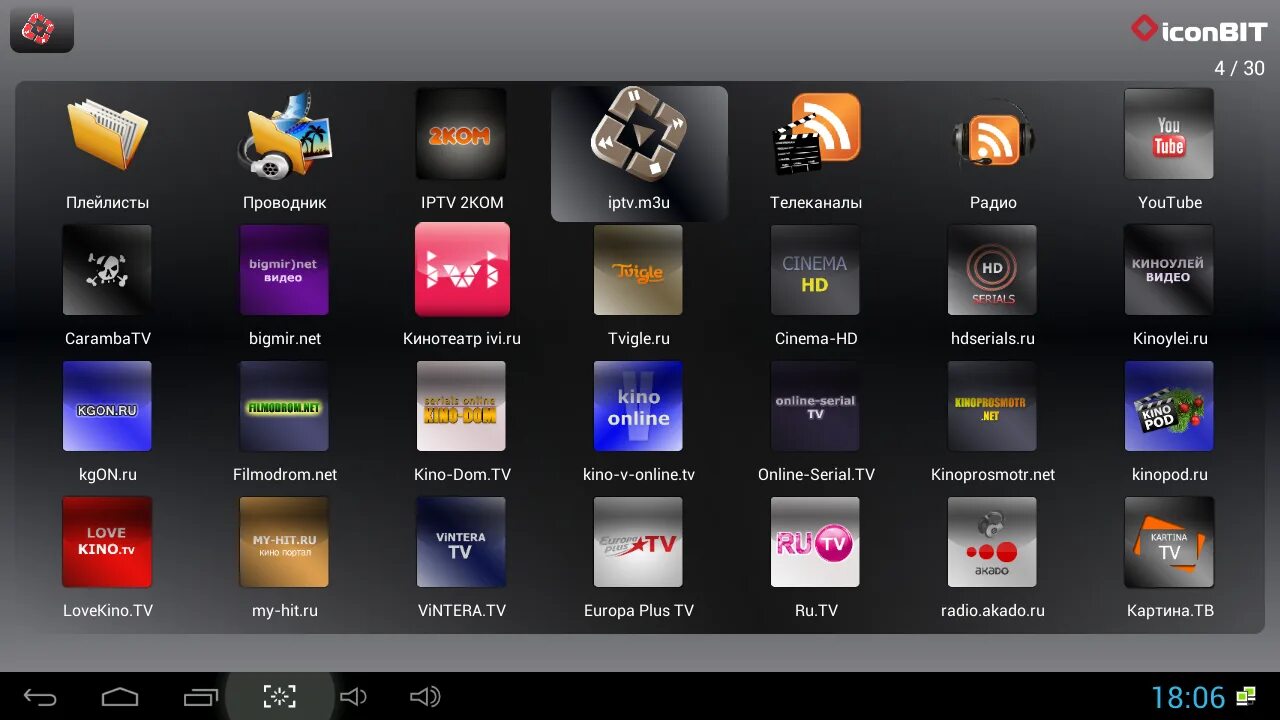
Task: Open the kino-v-online.tv icon
Action: click(638, 406)
